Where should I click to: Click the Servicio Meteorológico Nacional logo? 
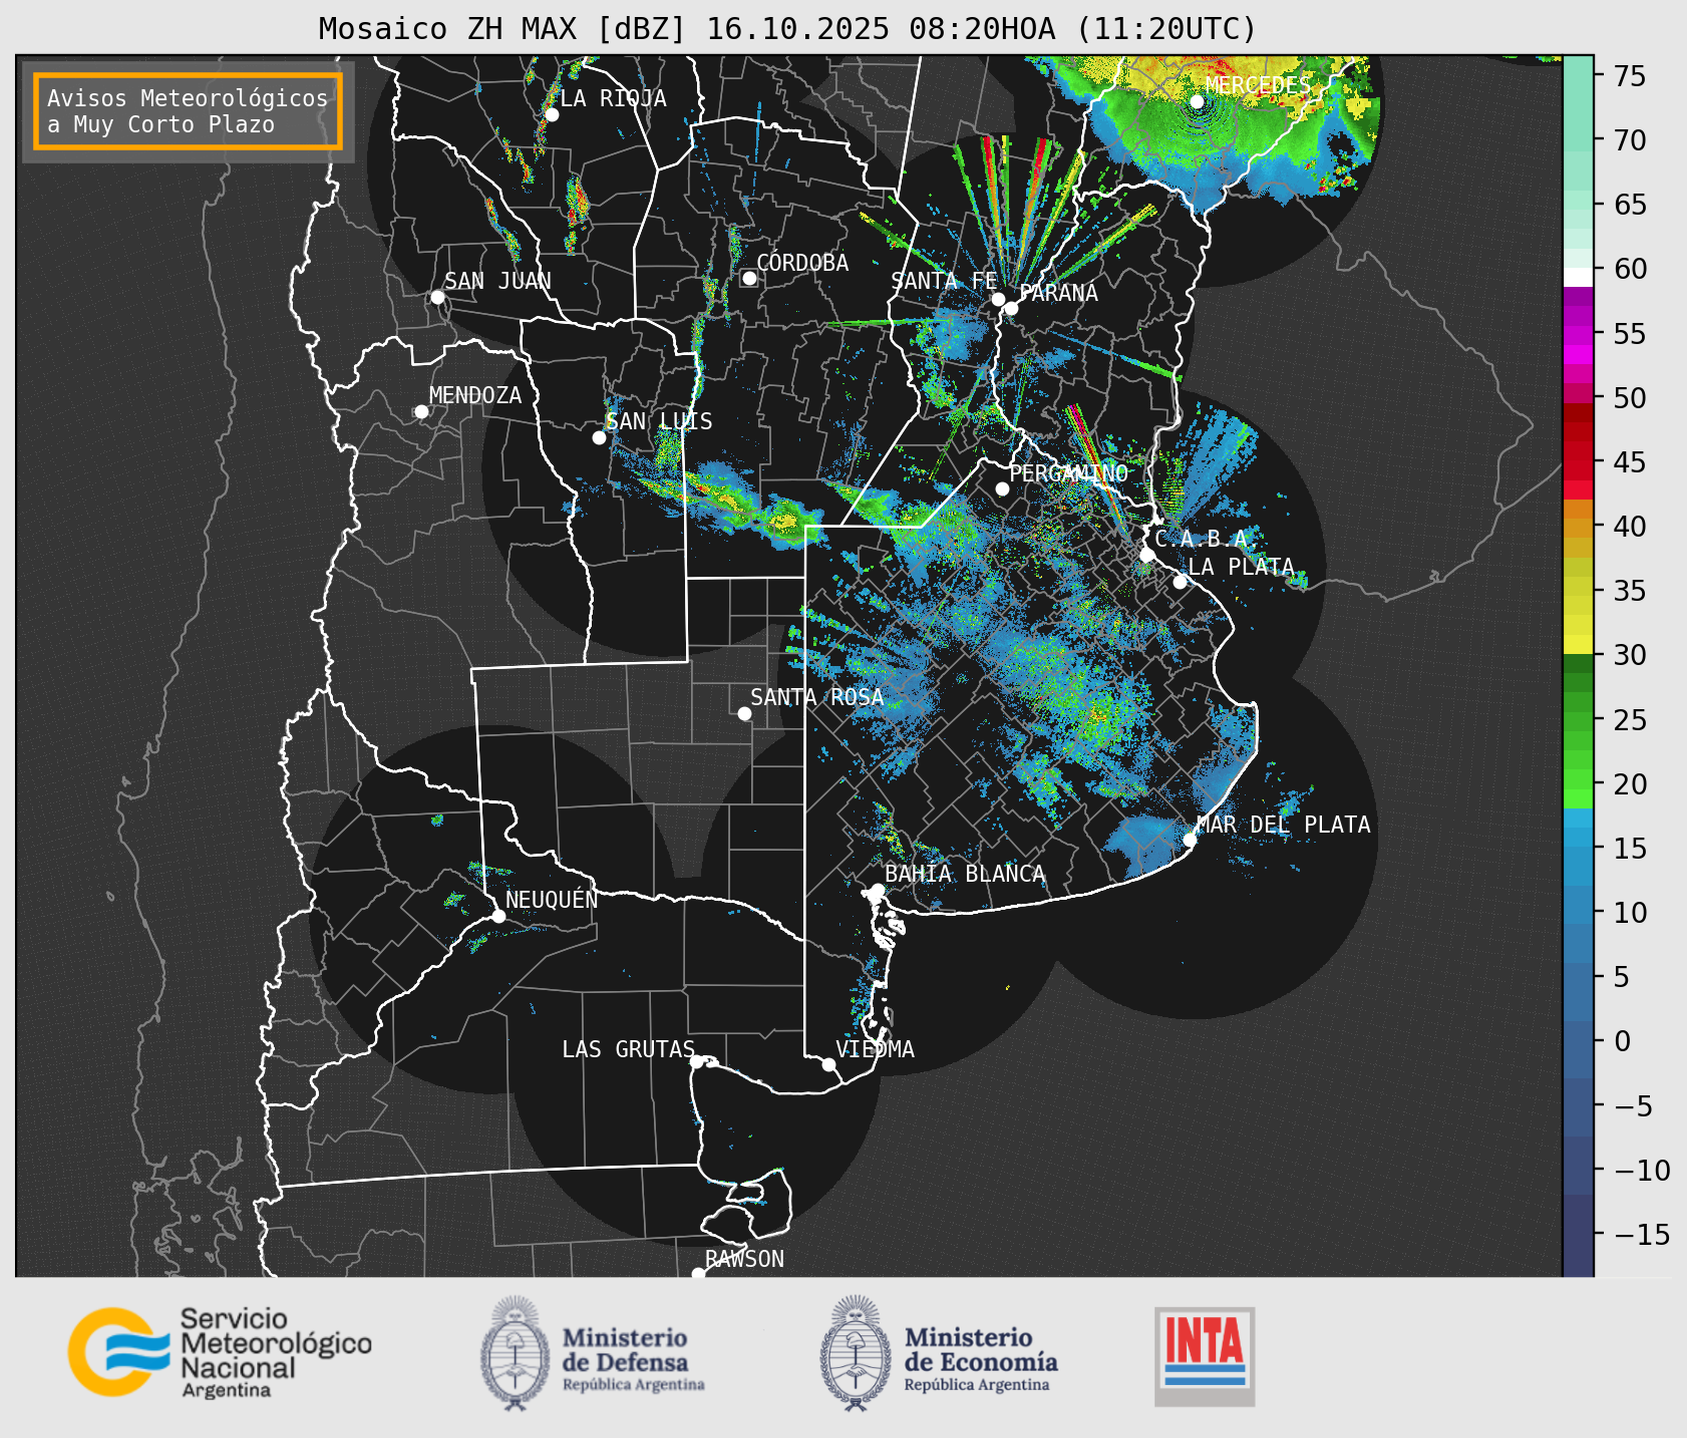(x=220, y=1352)
